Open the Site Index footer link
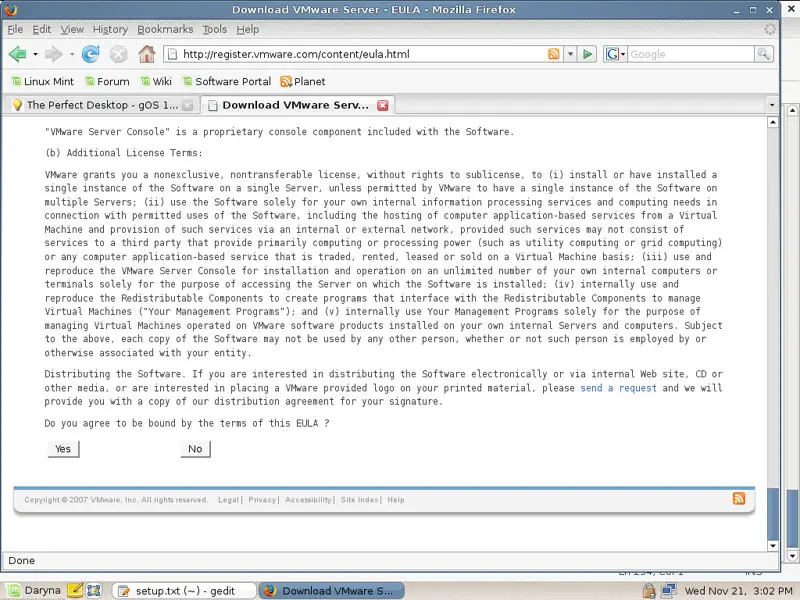Screen dimensions: 800x600 (359, 500)
